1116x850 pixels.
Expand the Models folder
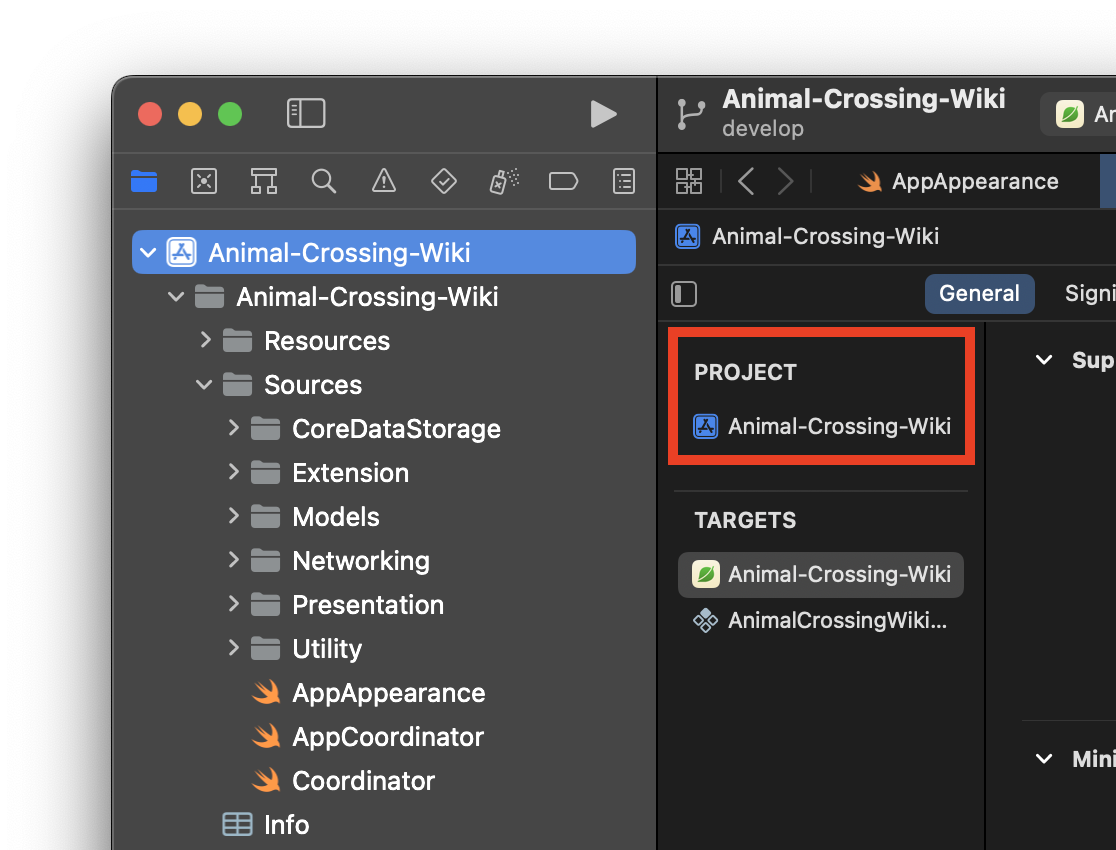(233, 515)
